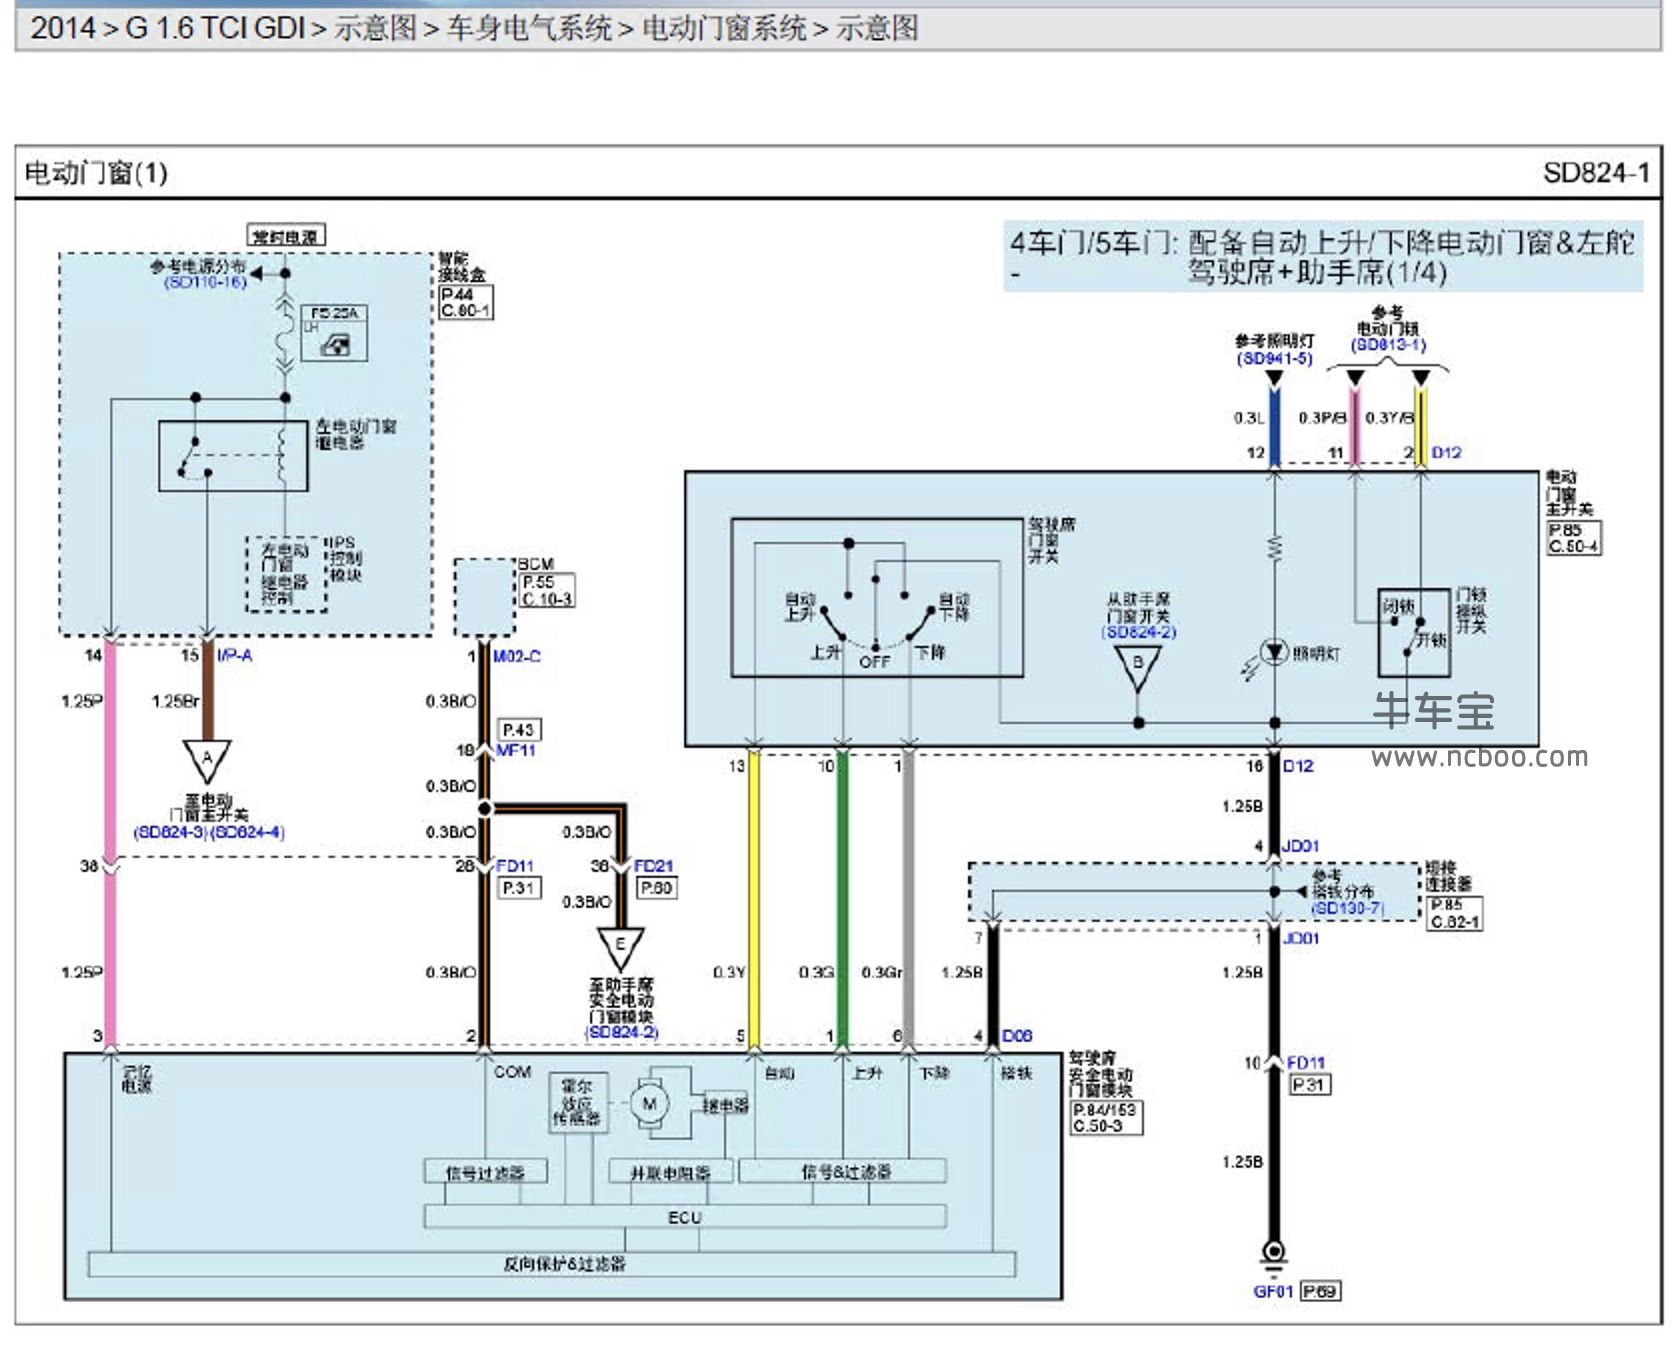Click the 常时电源 power label box
The width and height of the screenshot is (1676, 1346).
click(x=286, y=237)
